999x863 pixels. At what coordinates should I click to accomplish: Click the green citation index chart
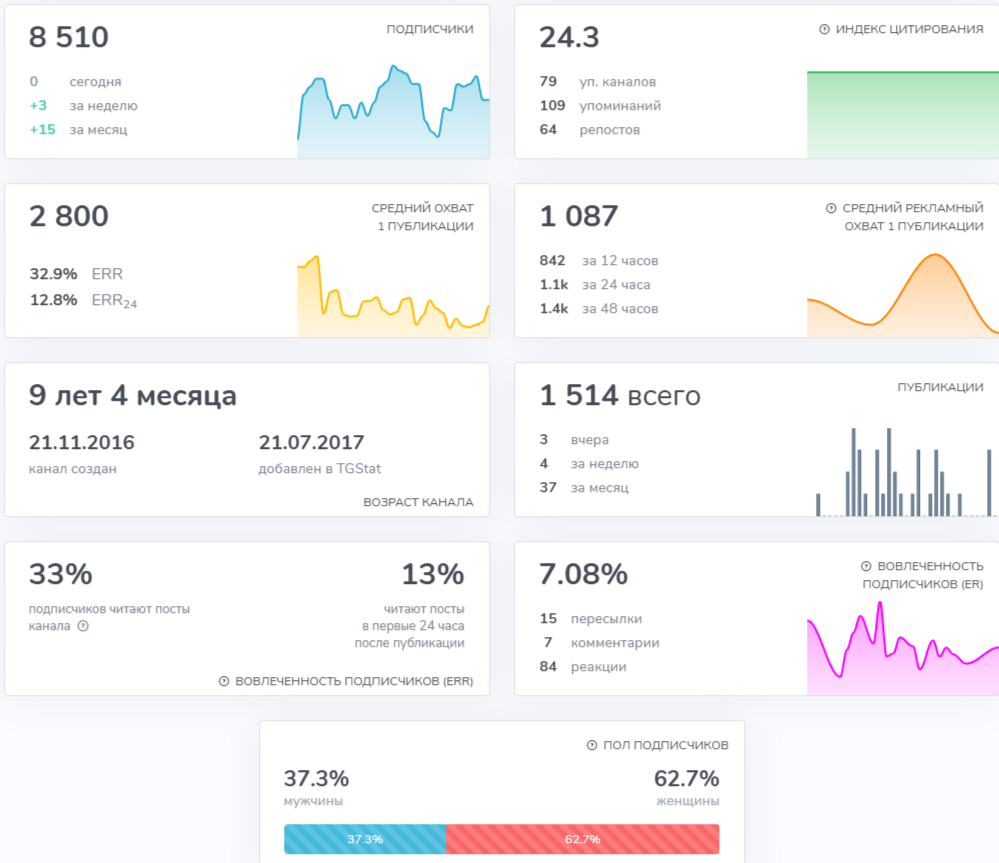tap(903, 114)
